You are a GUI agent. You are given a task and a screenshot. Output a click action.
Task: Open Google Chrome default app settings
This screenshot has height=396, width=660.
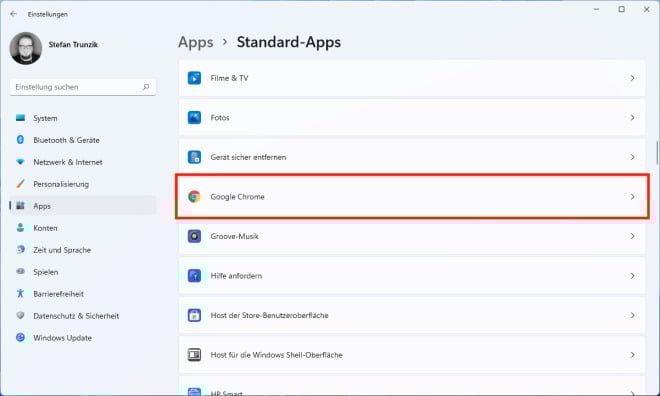412,197
